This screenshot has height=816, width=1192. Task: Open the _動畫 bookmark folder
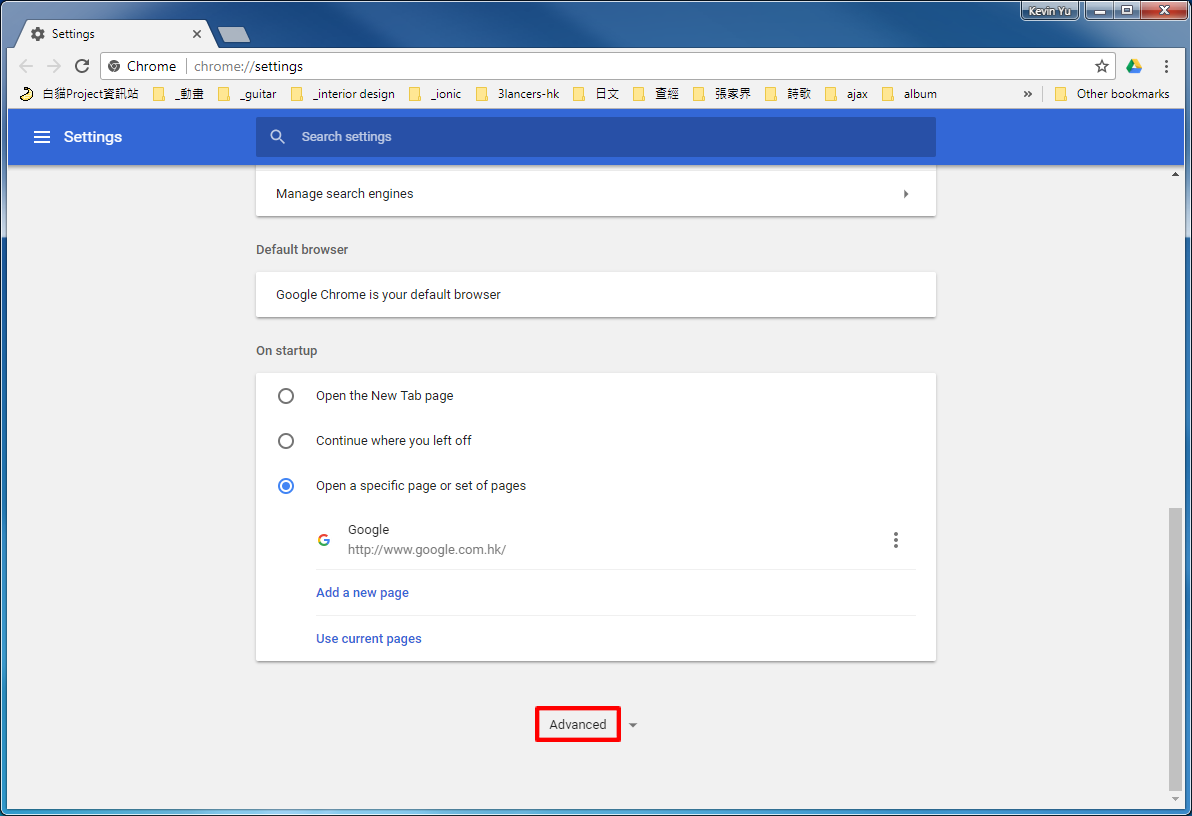(x=179, y=94)
